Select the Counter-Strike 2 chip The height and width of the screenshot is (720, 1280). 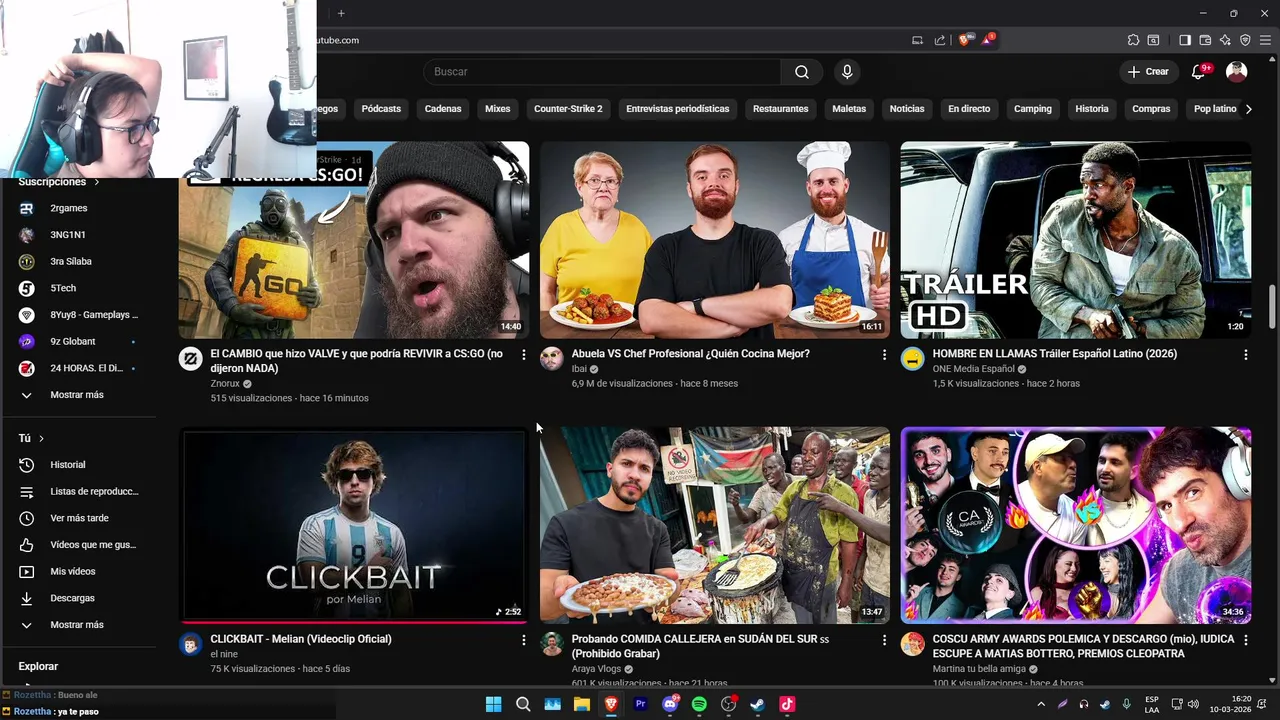pyautogui.click(x=568, y=109)
